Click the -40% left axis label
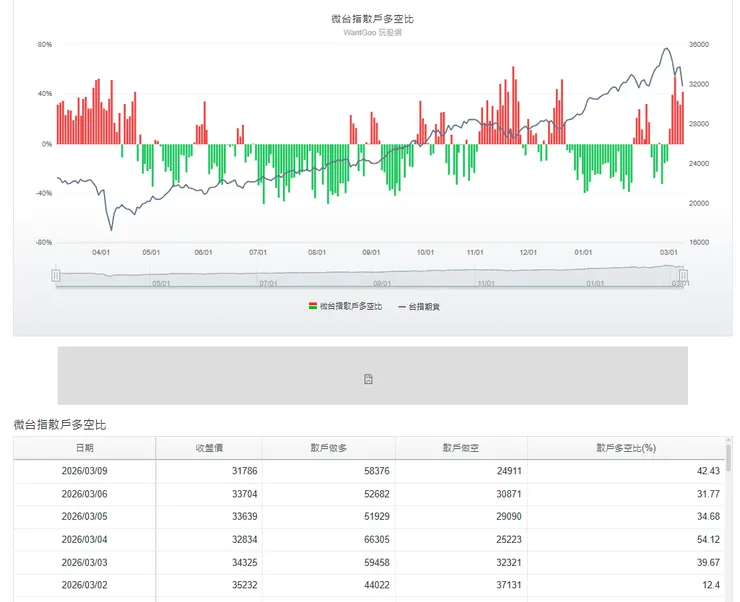Image resolution: width=740 pixels, height=602 pixels. click(44, 193)
